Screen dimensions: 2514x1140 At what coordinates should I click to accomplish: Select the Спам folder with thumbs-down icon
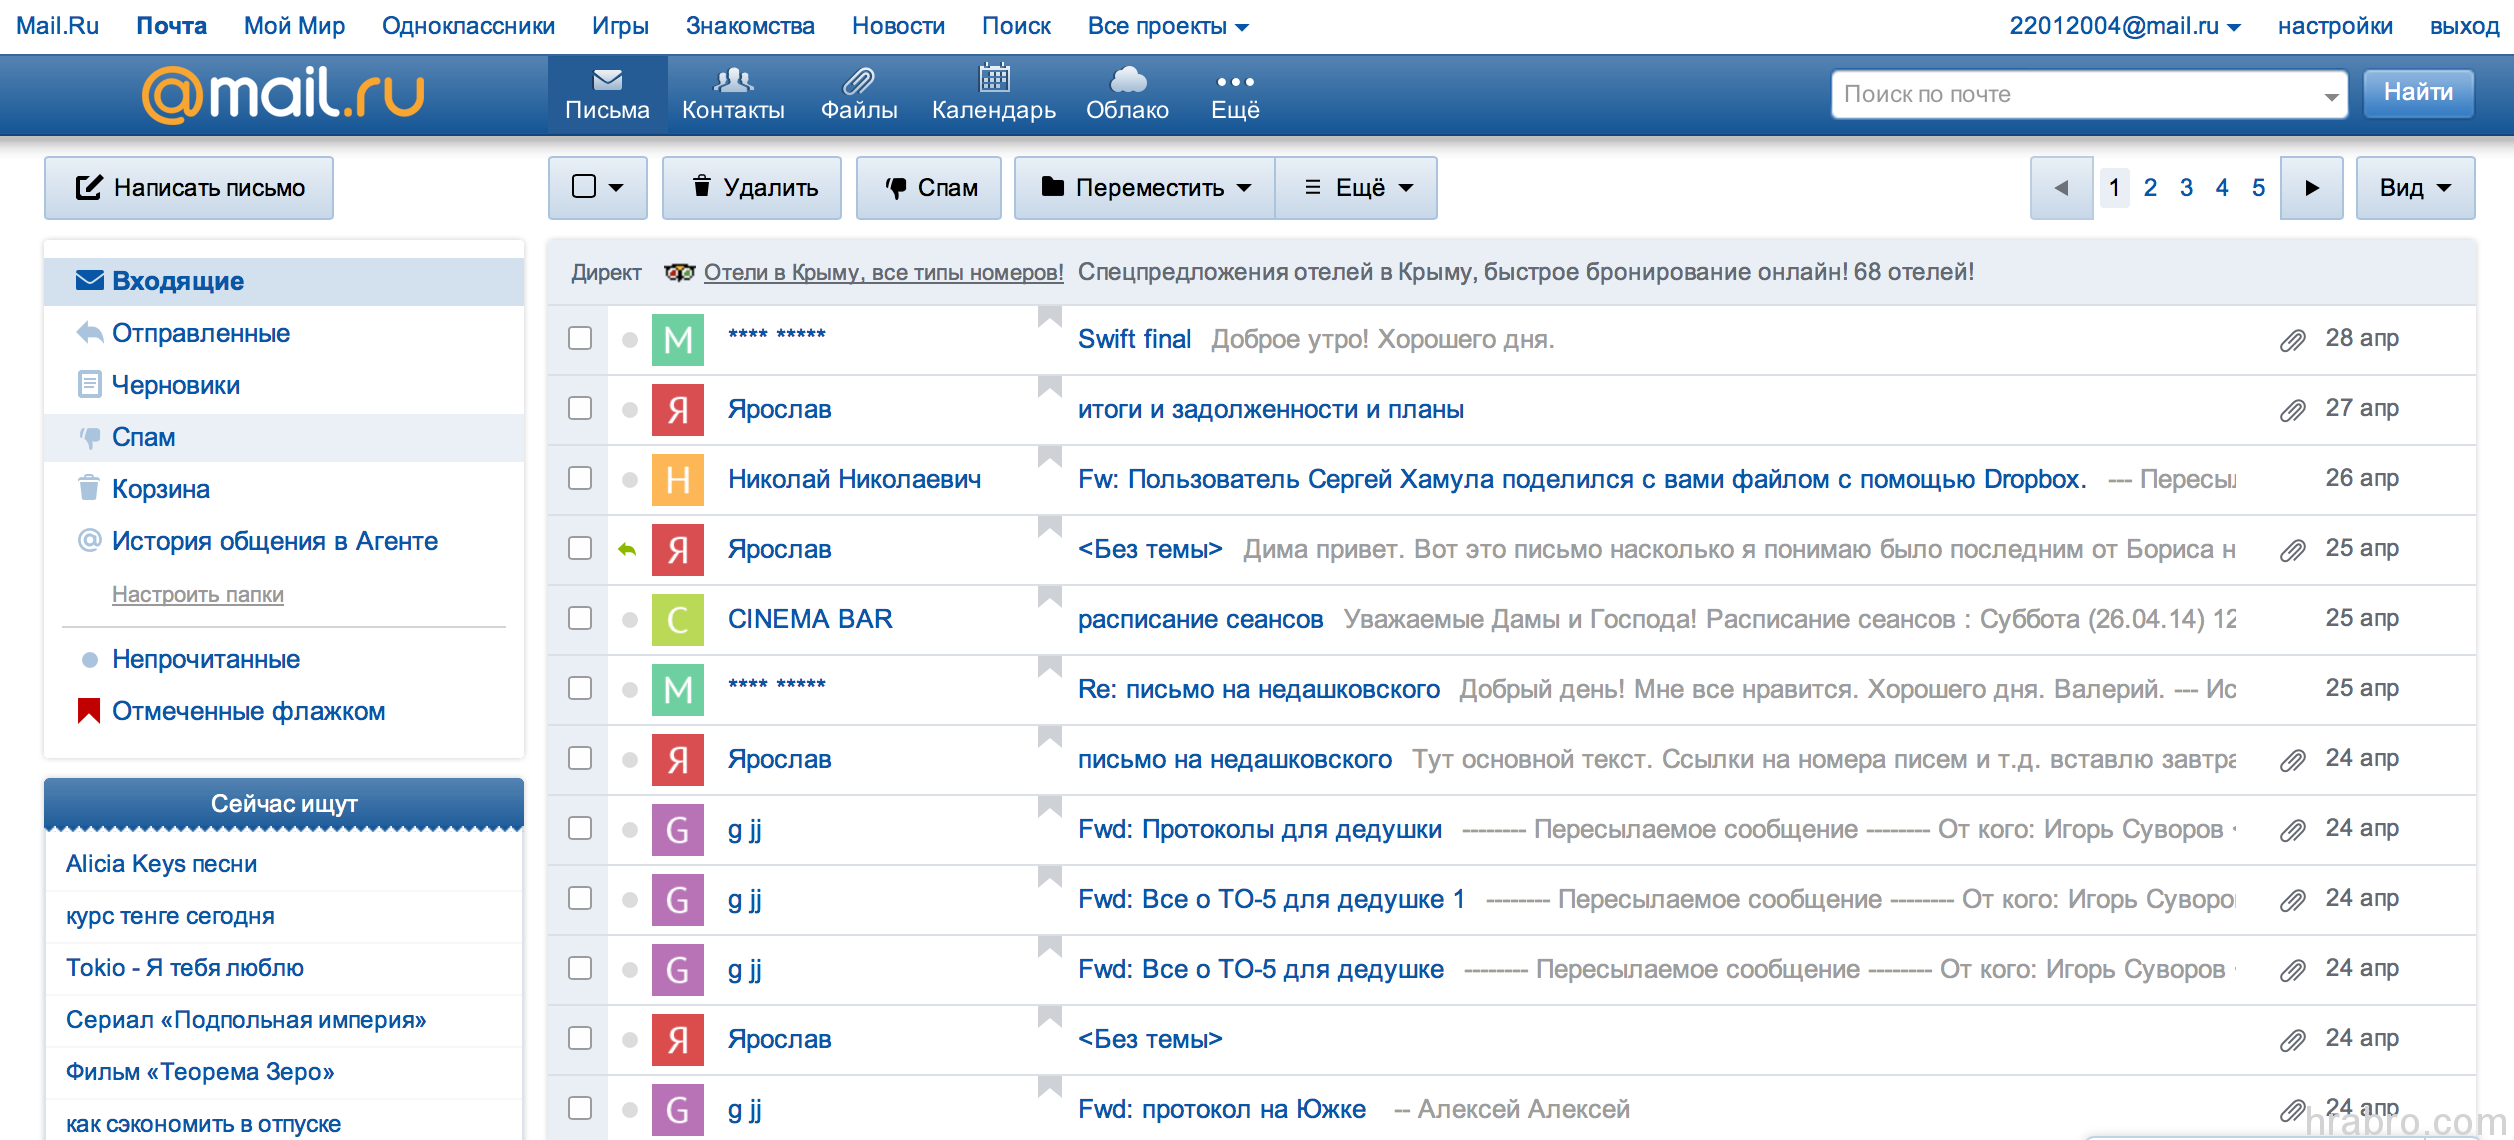pos(144,437)
